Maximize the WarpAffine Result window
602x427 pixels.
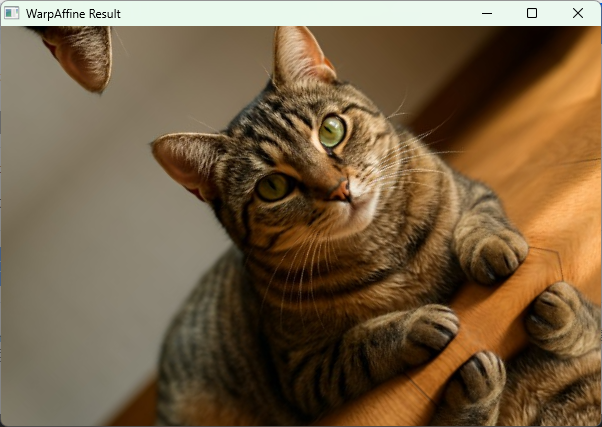532,13
